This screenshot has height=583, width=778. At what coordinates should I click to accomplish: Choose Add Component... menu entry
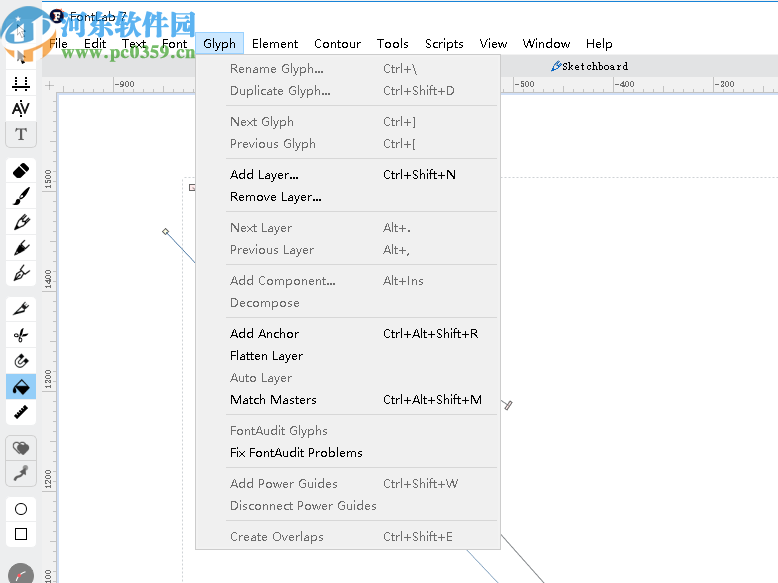coord(348,281)
